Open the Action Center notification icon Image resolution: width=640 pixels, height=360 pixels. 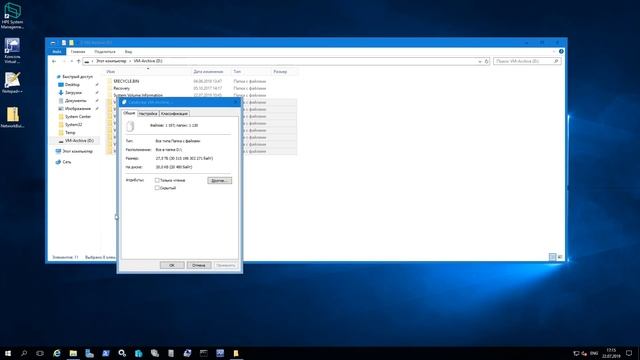tap(629, 353)
